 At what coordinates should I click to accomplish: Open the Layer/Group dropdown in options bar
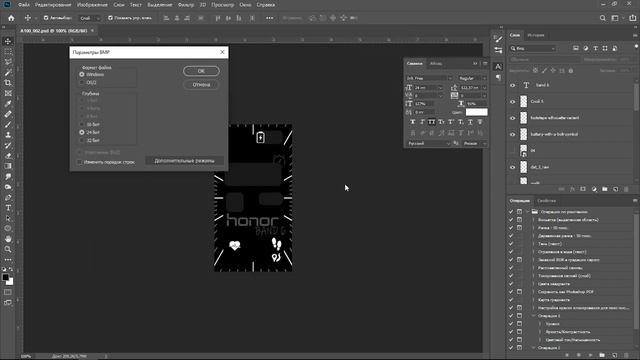pos(89,18)
